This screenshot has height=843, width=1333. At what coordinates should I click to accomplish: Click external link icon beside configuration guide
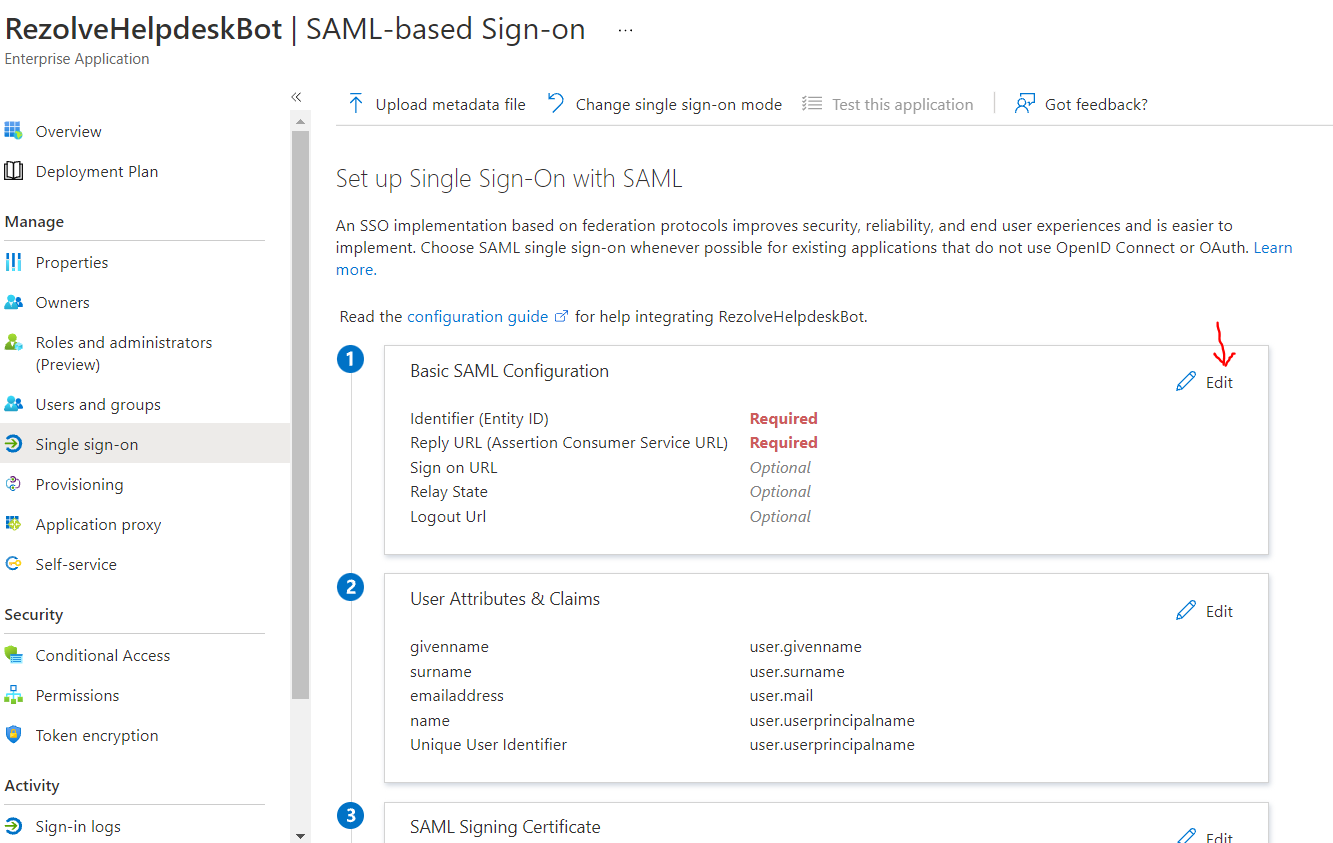pos(561,317)
